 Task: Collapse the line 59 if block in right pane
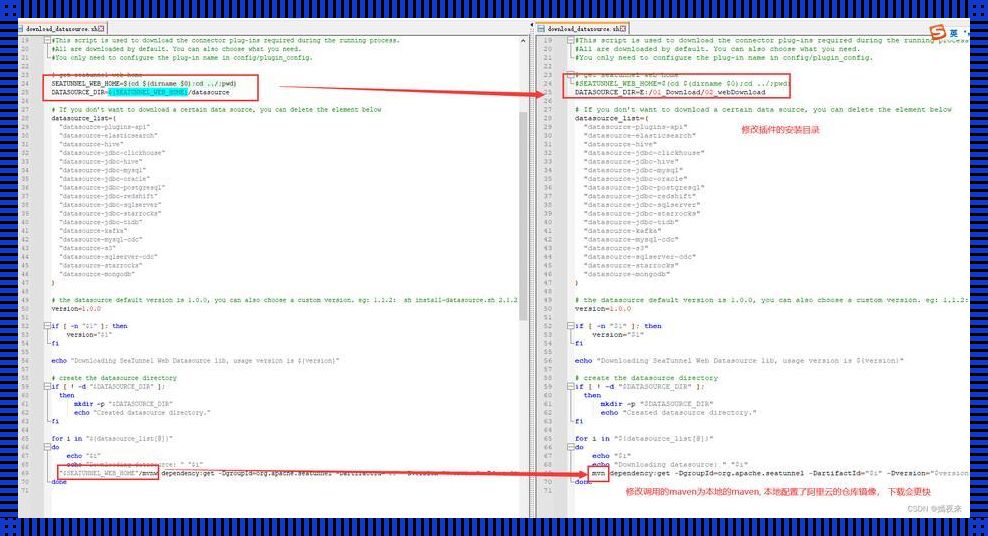(570, 386)
